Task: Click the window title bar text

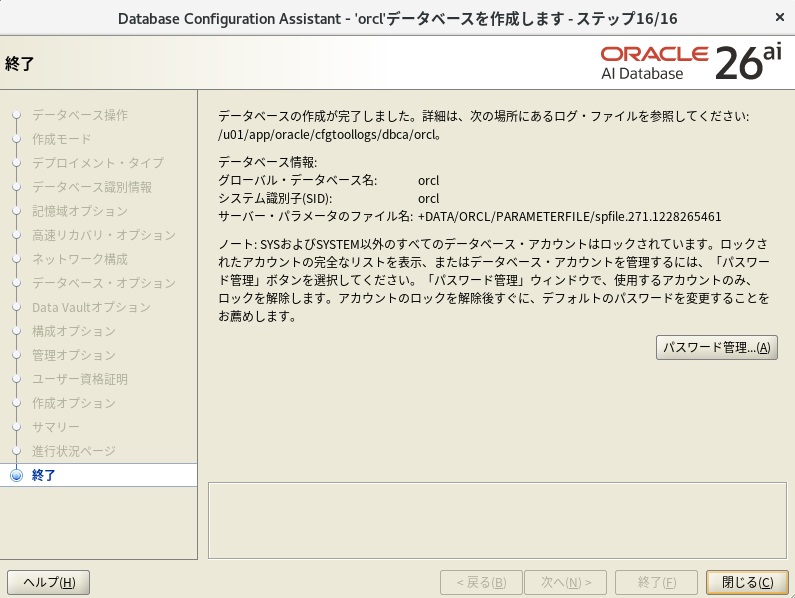Action: (398, 19)
